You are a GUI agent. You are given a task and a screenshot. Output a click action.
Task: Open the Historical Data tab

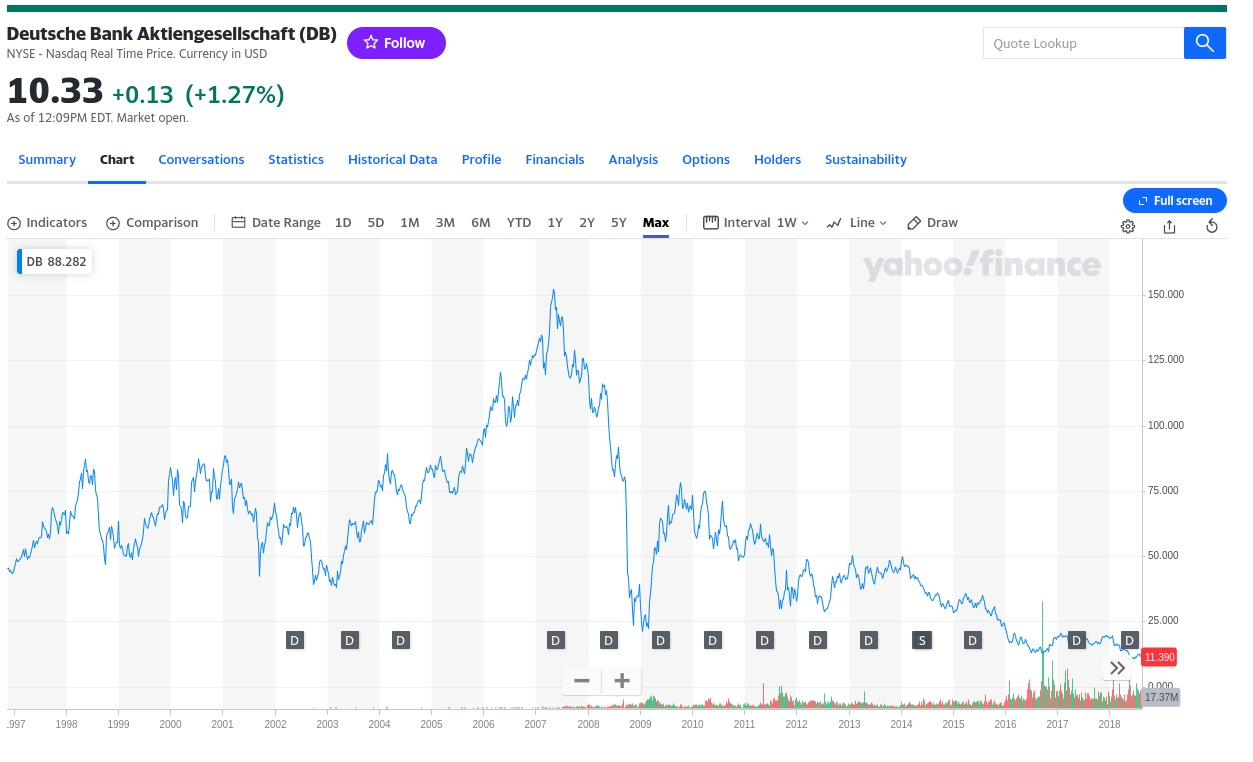coord(392,160)
